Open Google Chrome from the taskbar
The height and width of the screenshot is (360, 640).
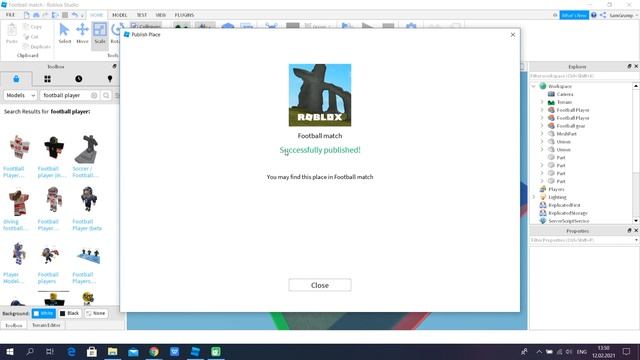[x=154, y=351]
